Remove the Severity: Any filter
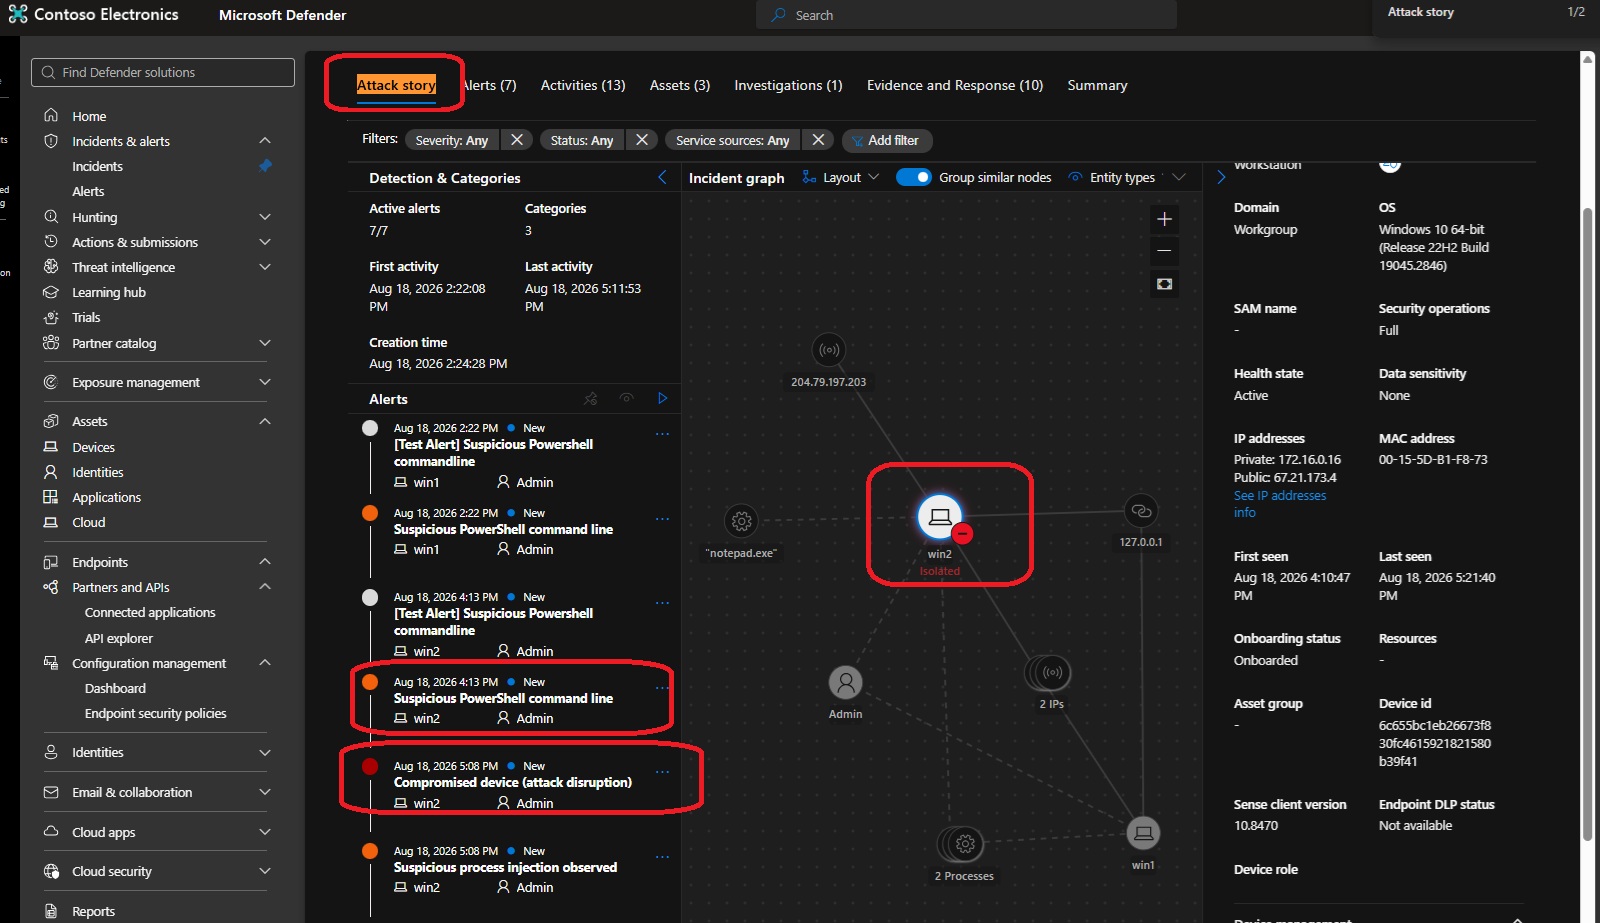 coord(517,140)
